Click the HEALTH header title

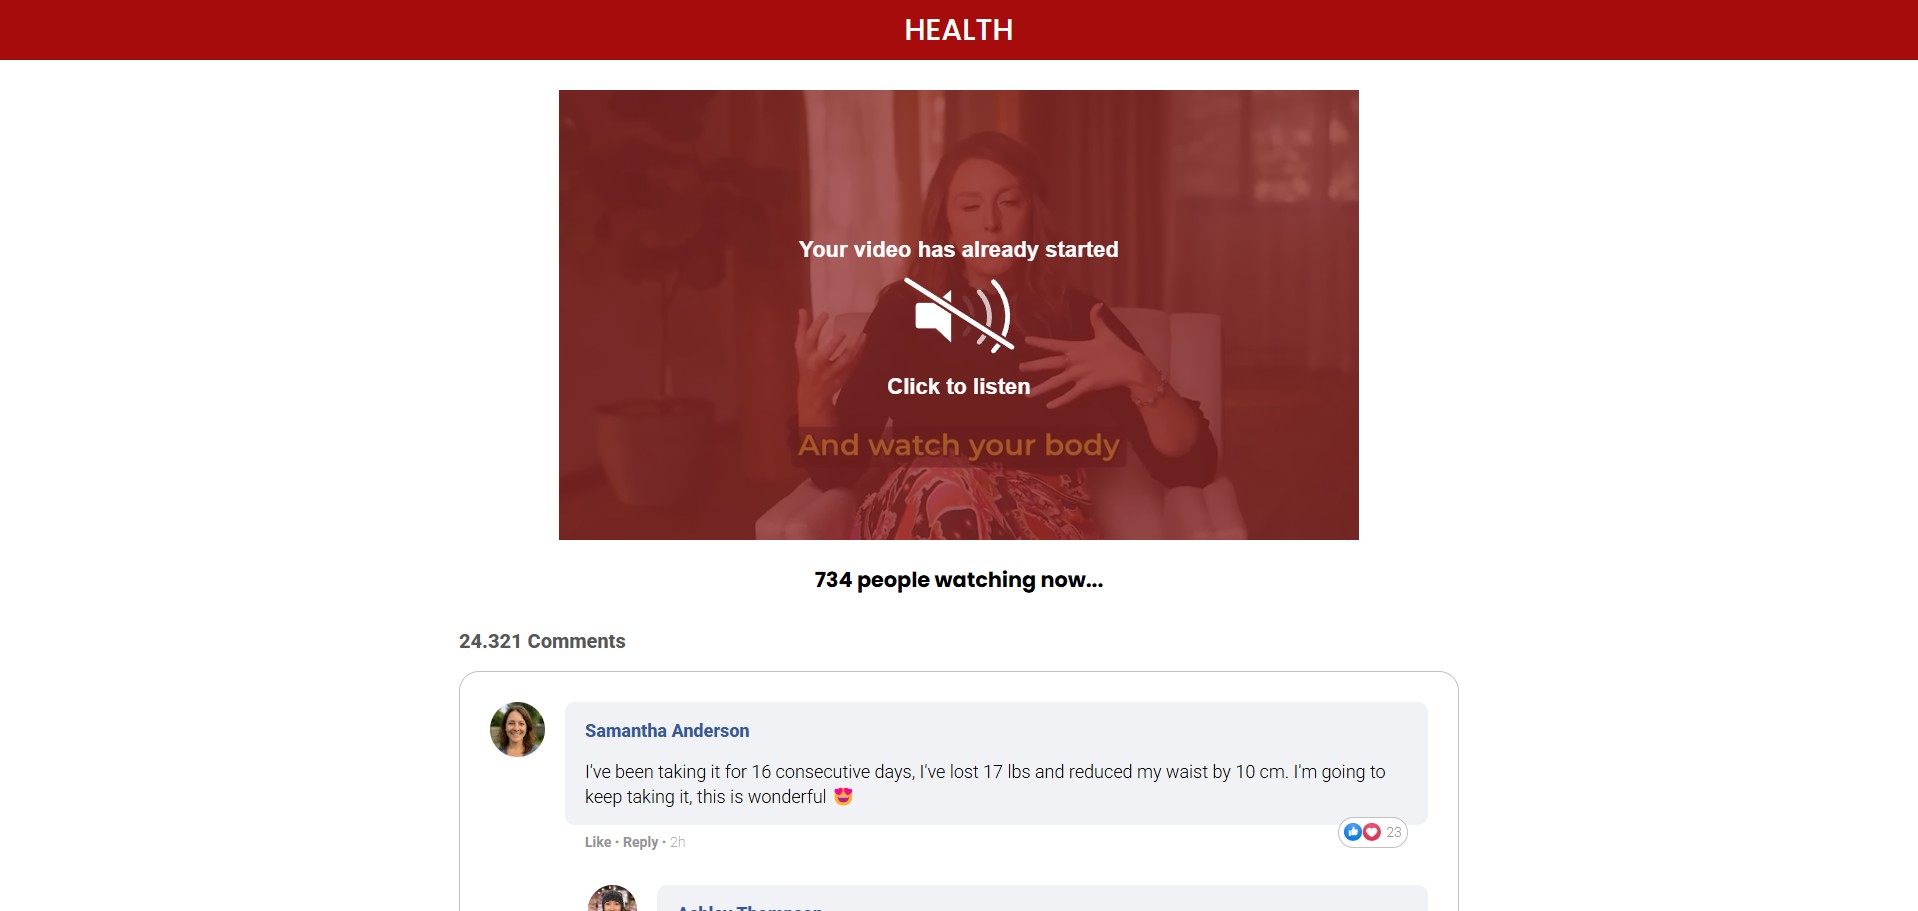click(958, 30)
